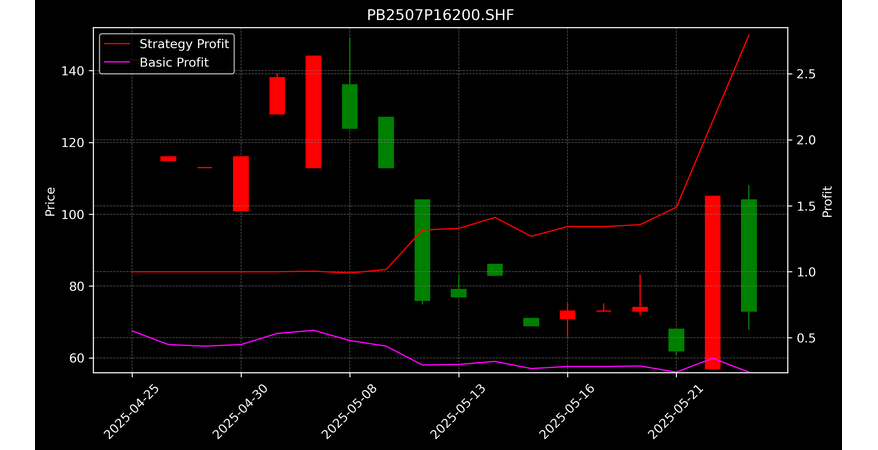Click the tallest red candlestick peaking near 144
This screenshot has width=878, height=450.
click(314, 112)
